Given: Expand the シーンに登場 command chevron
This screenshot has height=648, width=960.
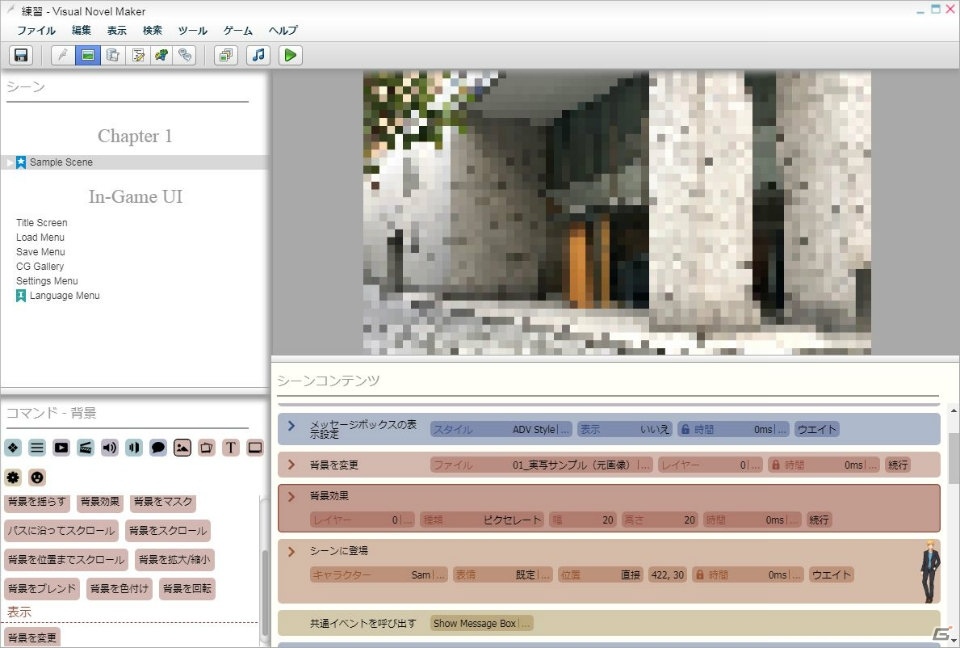Looking at the screenshot, I should coord(292,551).
